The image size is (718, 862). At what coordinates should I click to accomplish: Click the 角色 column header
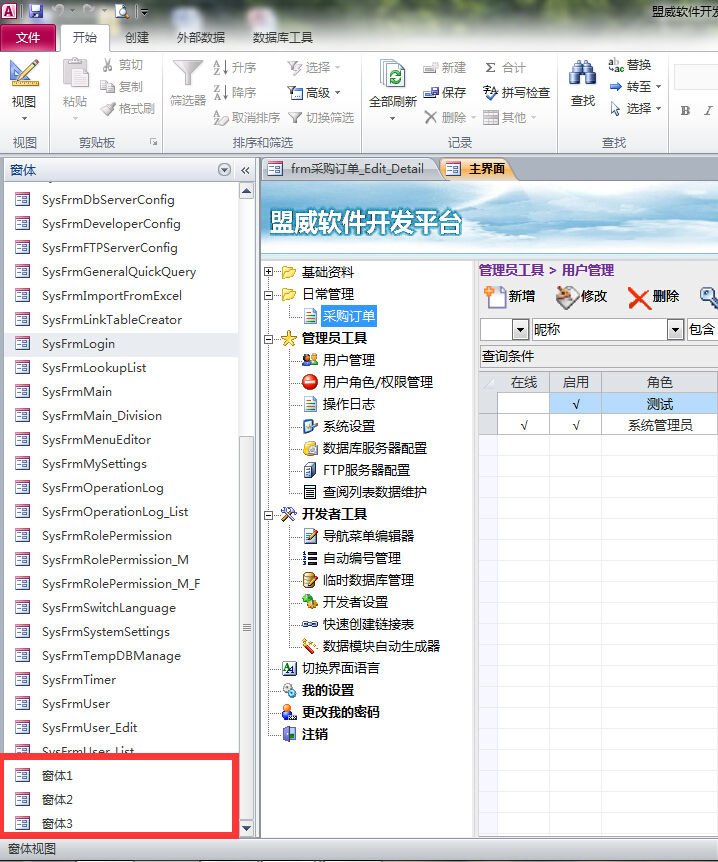click(659, 382)
